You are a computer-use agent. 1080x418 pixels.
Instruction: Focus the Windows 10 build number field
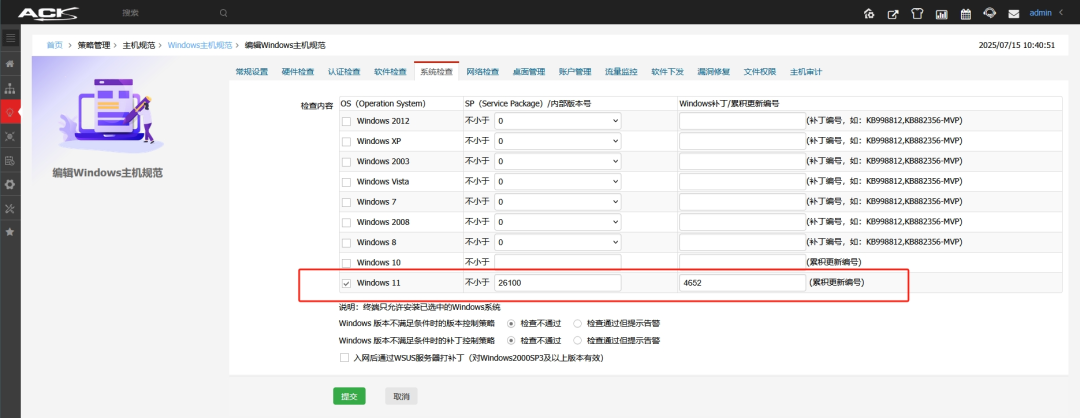(558, 262)
